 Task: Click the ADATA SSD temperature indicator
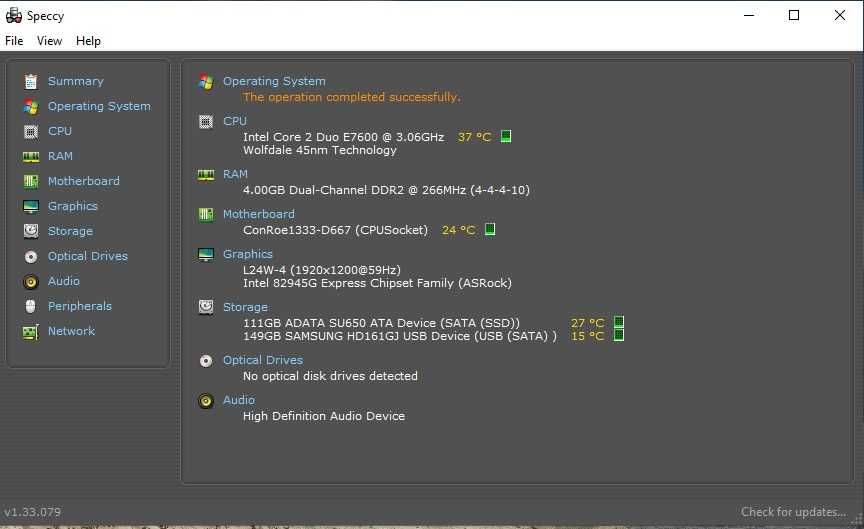point(619,322)
